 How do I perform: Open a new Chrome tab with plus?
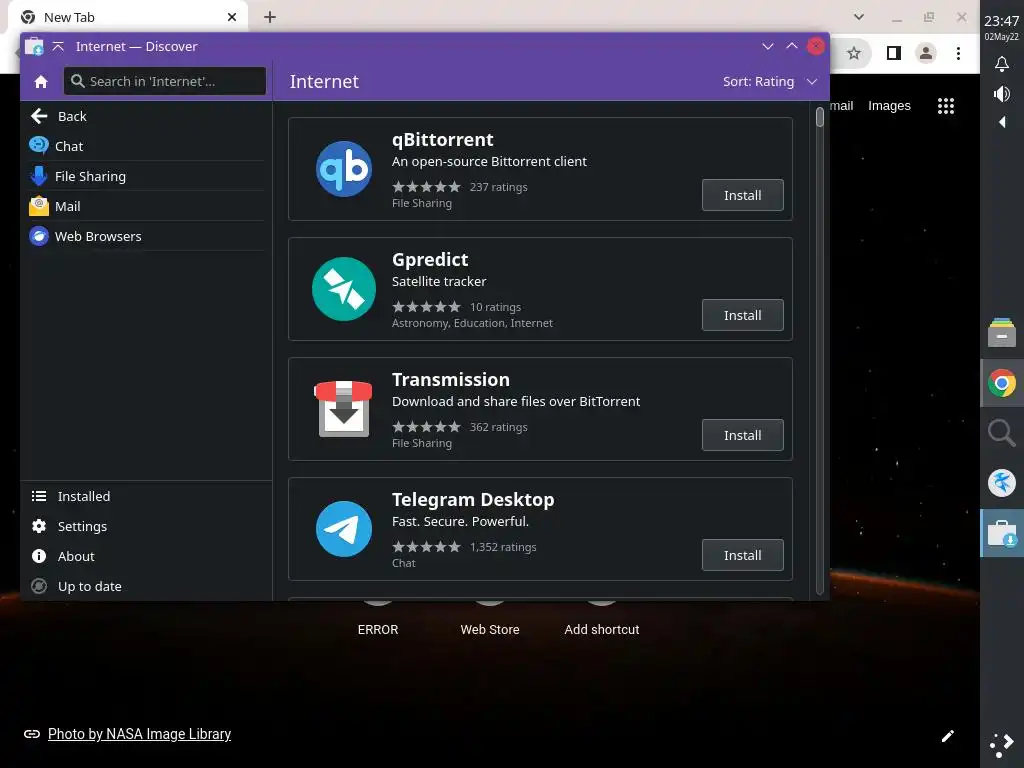pos(270,18)
